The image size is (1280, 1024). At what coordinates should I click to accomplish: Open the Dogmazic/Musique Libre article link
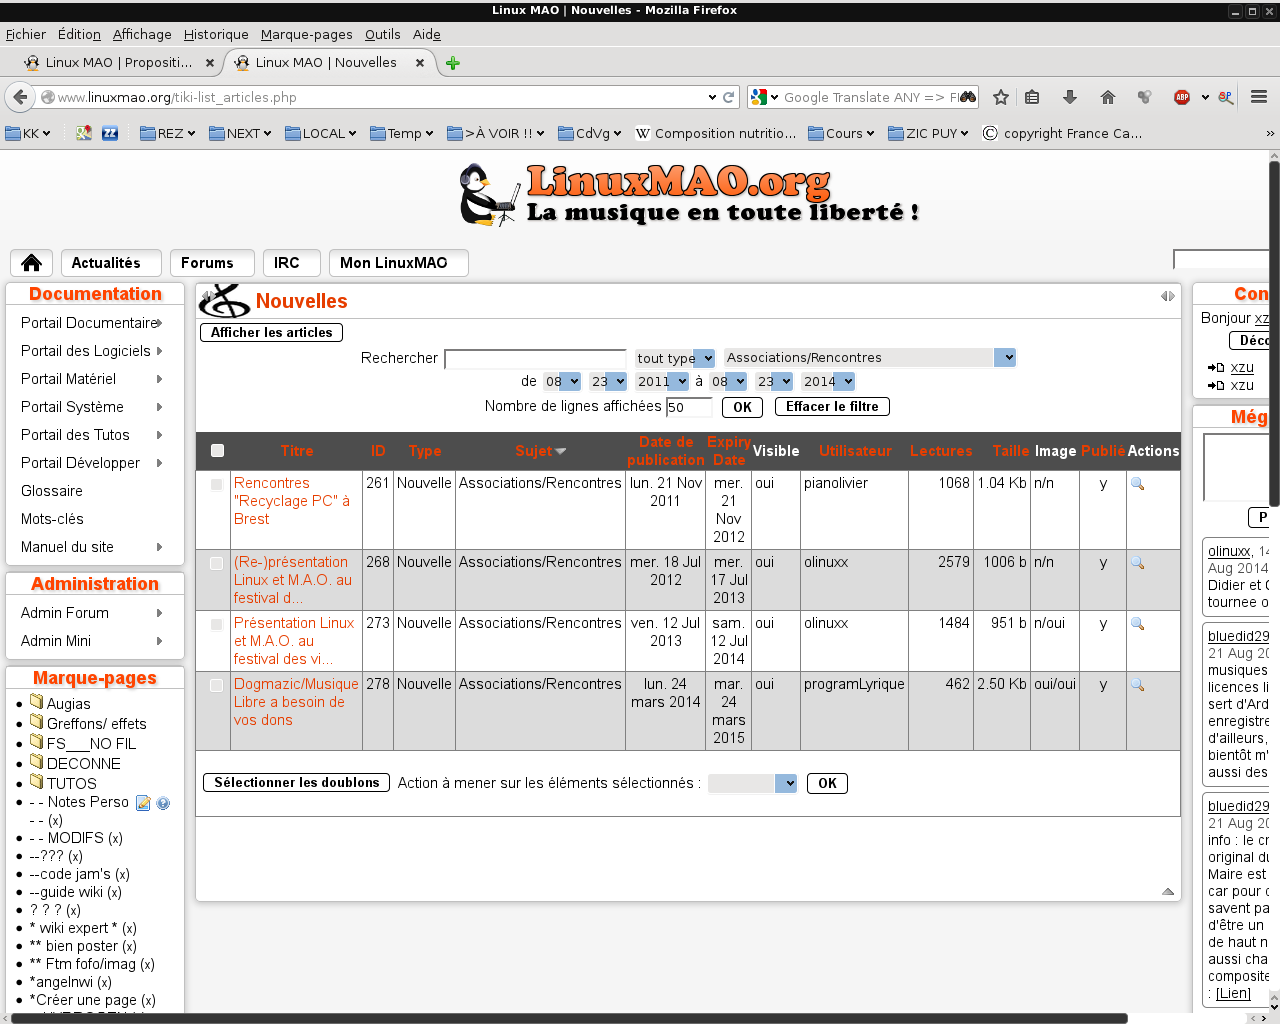pyautogui.click(x=296, y=702)
